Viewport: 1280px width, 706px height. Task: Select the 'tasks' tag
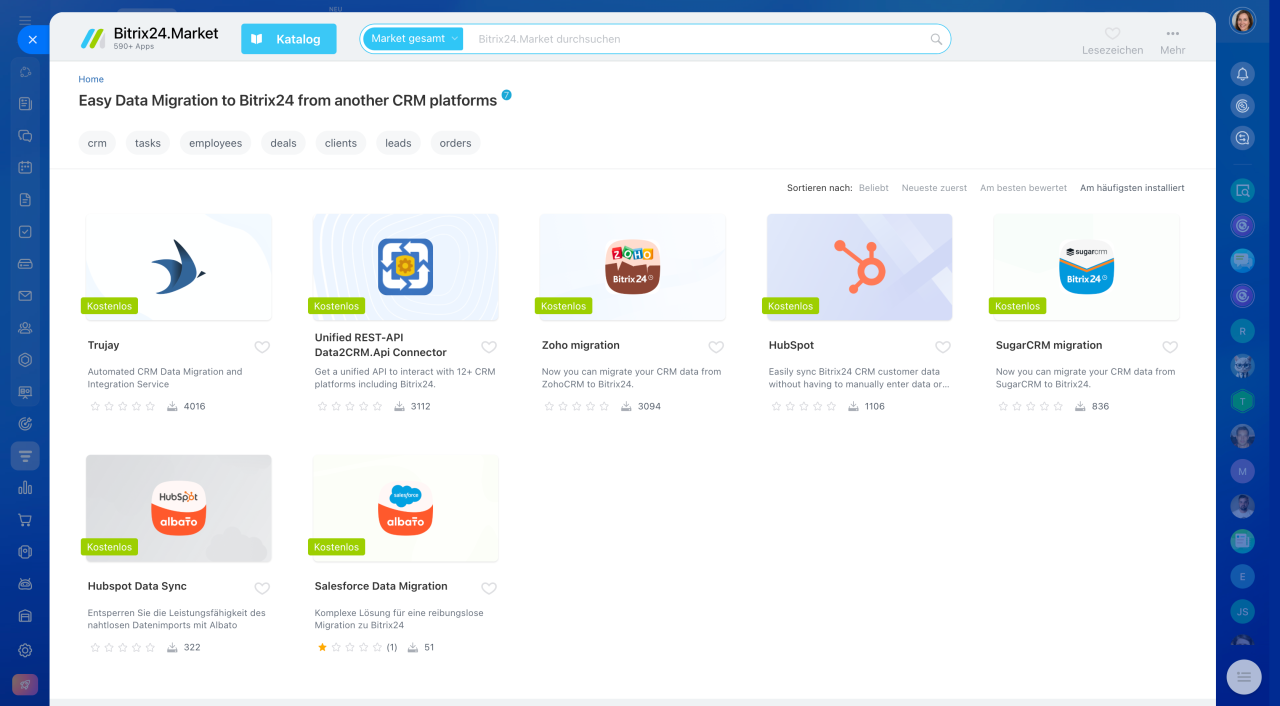pyautogui.click(x=148, y=143)
